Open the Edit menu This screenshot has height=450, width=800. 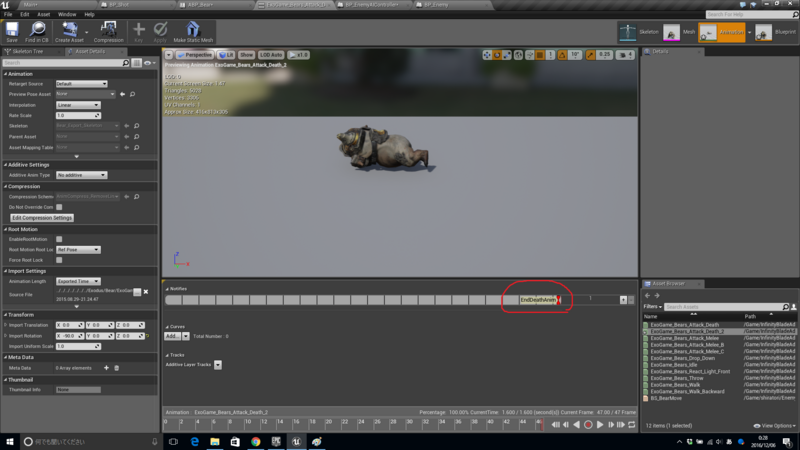coord(24,14)
